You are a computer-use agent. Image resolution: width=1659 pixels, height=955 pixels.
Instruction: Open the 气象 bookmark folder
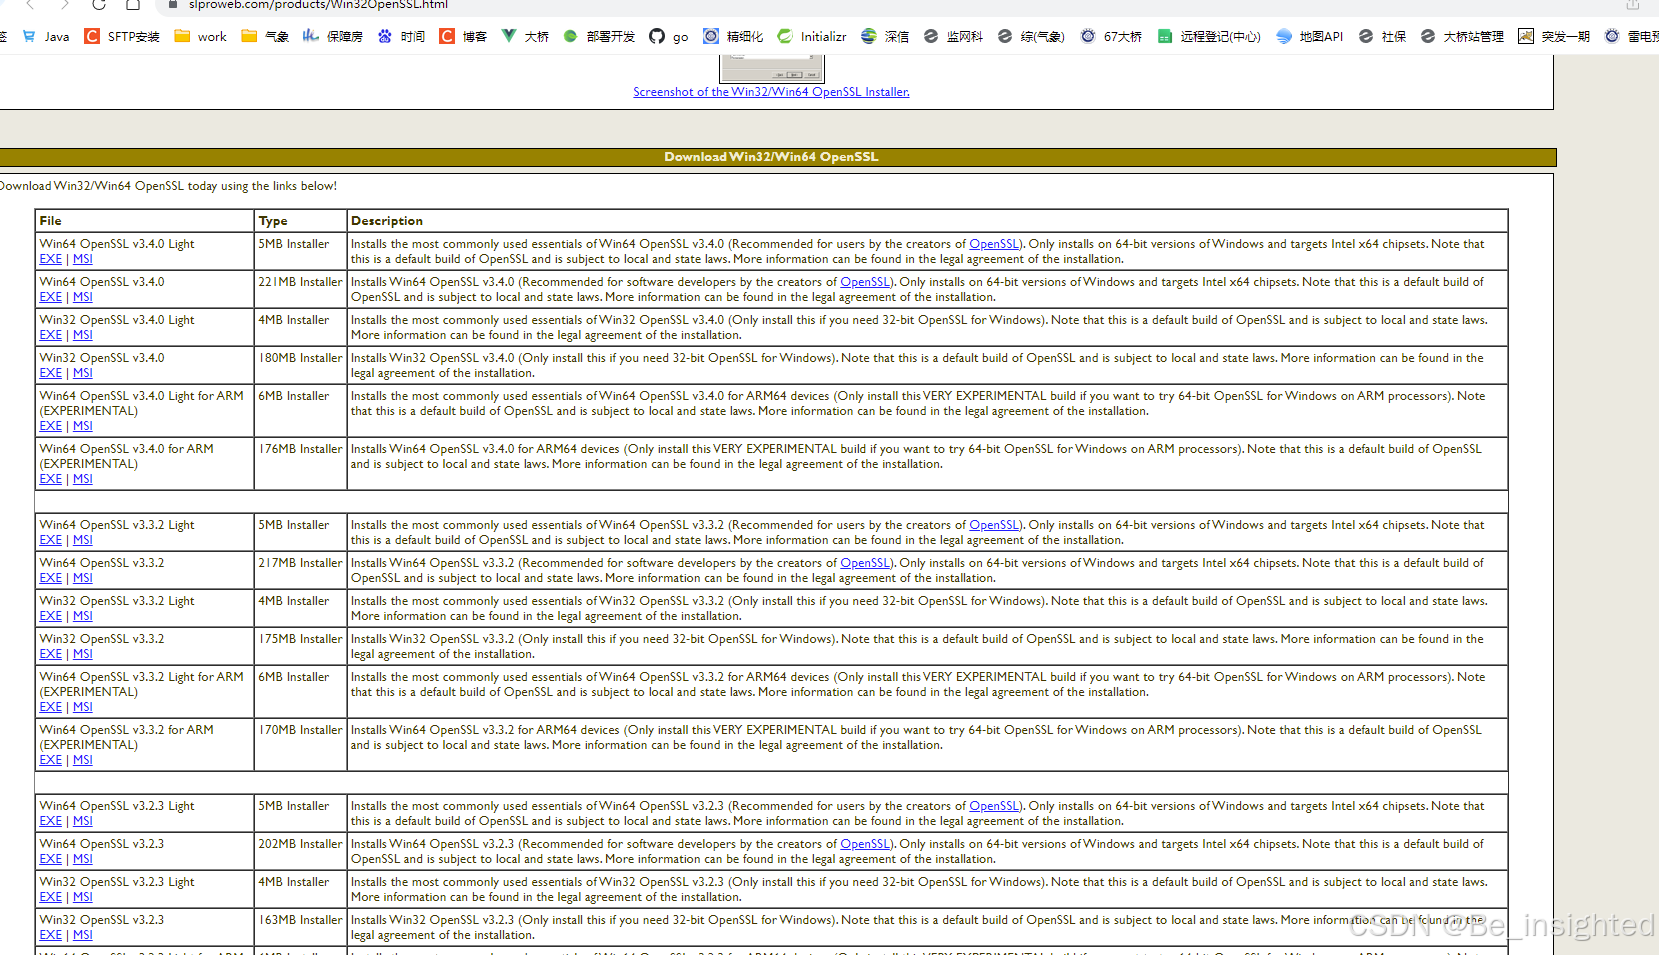click(x=265, y=37)
